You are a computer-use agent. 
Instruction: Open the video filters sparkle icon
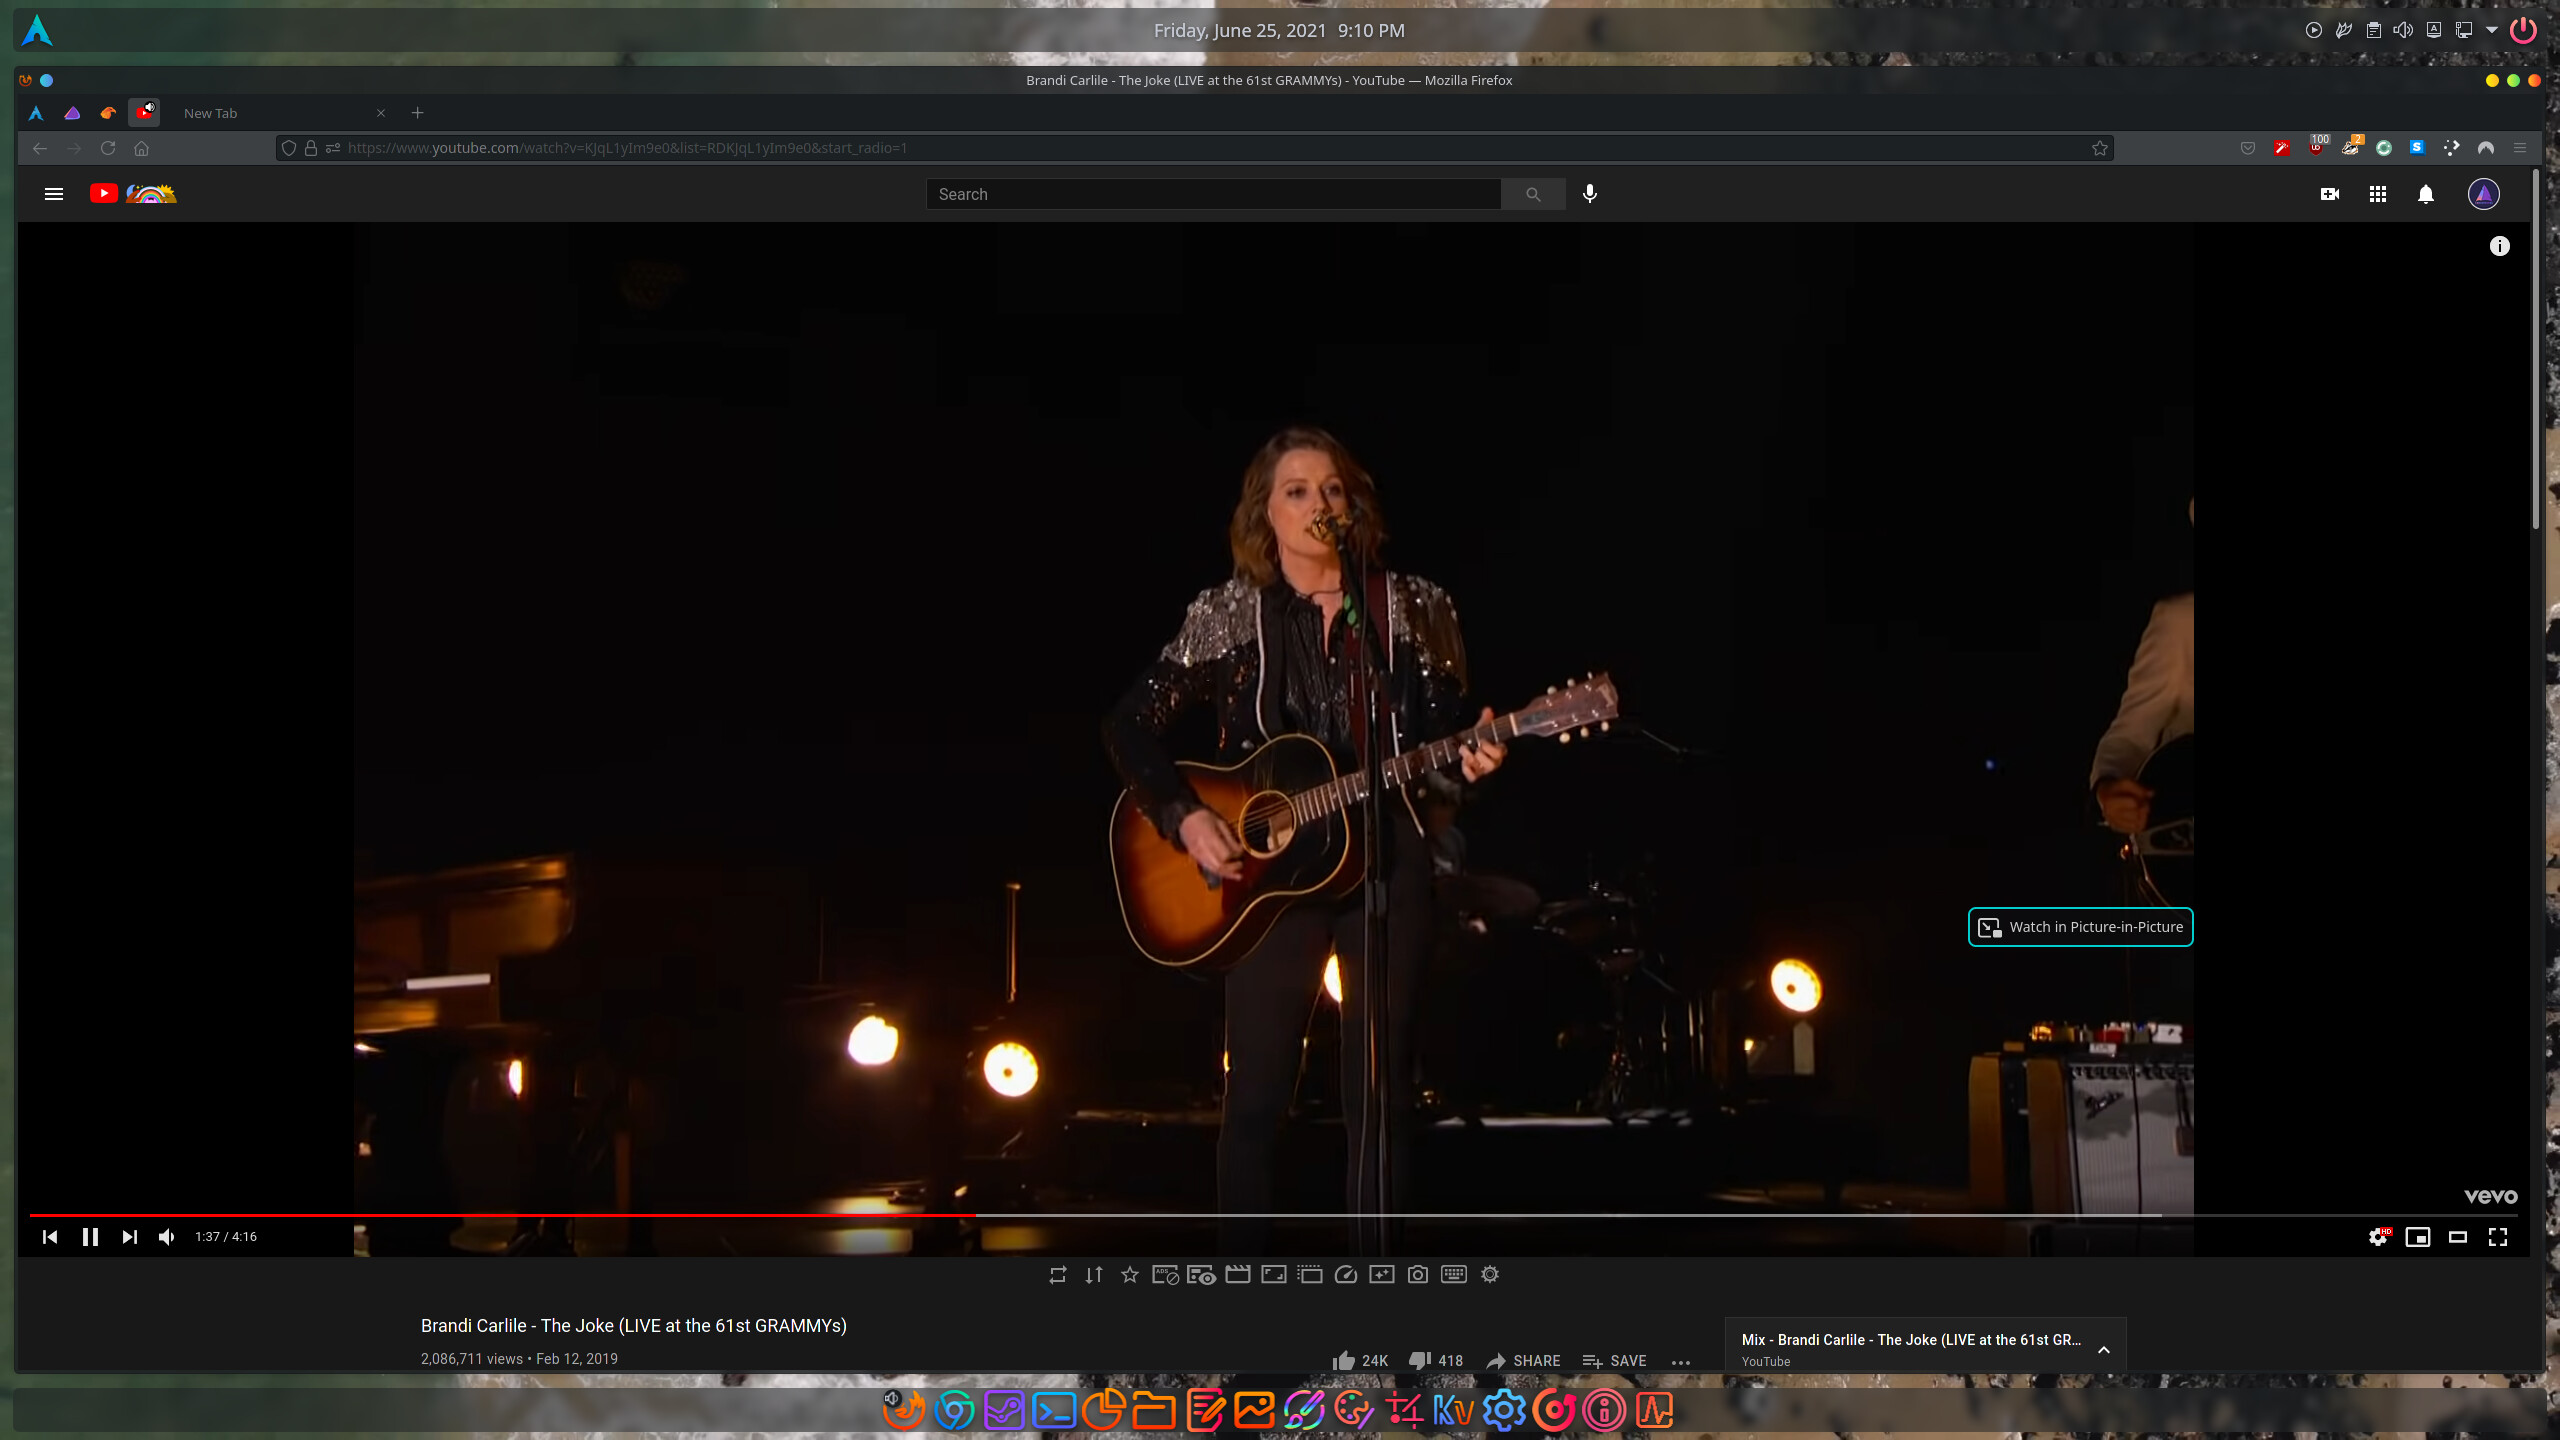(1382, 1275)
